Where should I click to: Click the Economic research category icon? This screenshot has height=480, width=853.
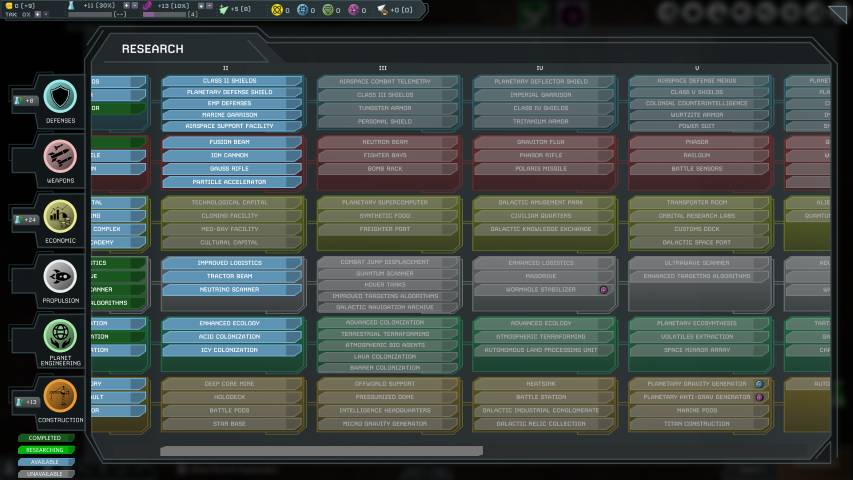[60, 216]
